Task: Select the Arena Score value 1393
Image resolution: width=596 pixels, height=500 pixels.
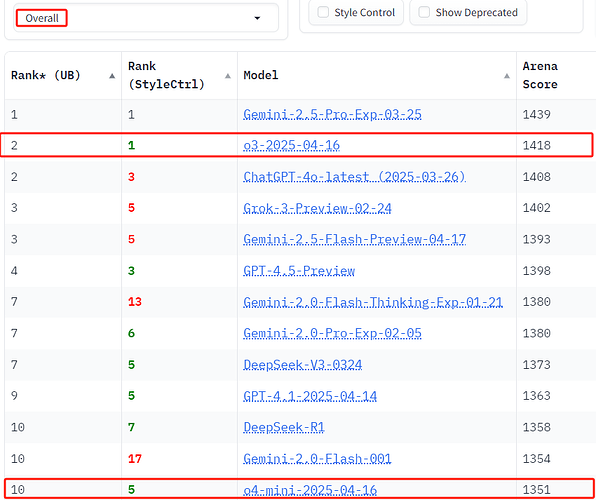Action: [536, 239]
